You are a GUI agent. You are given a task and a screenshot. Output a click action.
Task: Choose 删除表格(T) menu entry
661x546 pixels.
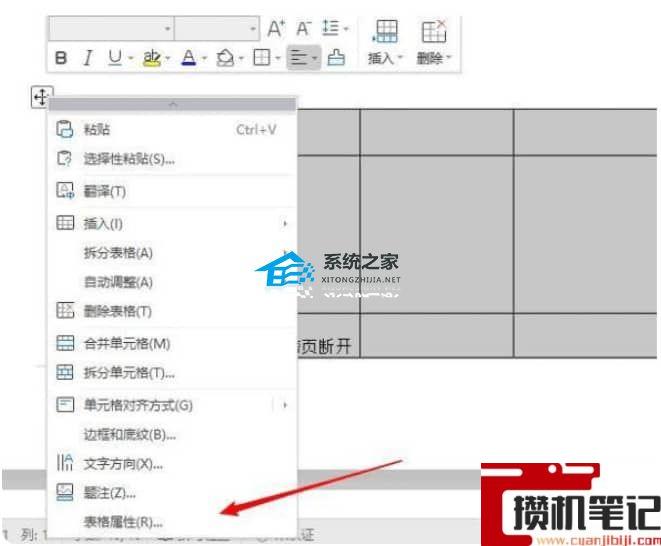[173, 311]
